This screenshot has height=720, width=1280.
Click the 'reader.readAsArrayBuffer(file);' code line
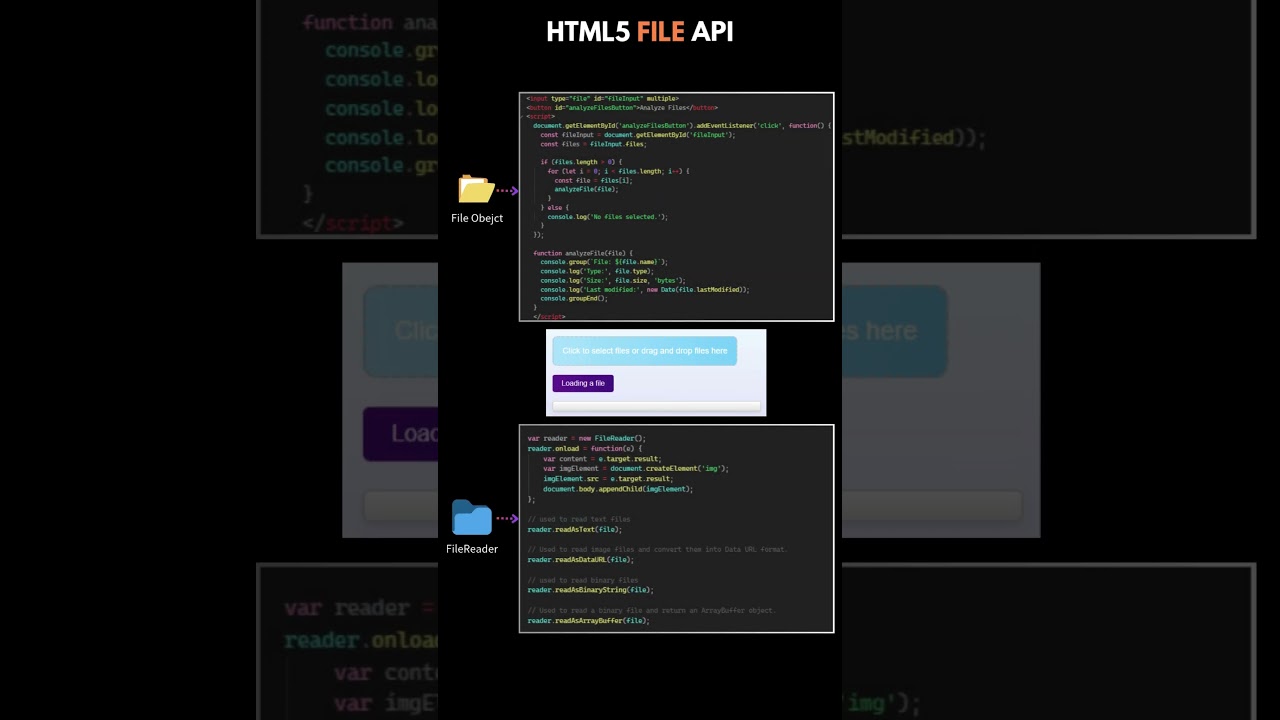point(589,621)
